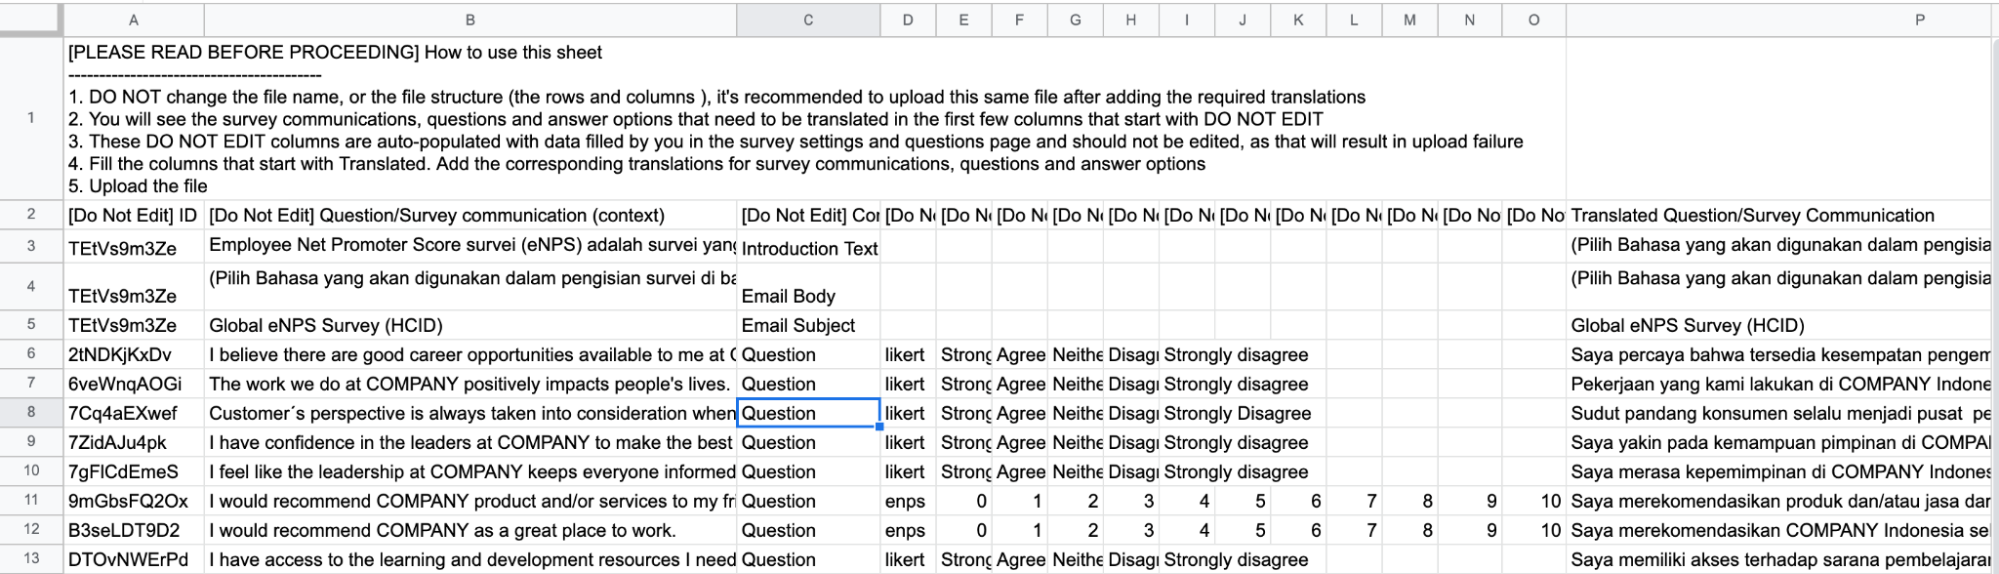Click ID cell 'B3seLDT9D2'
Screen dimensions: 1999x574
pos(134,530)
